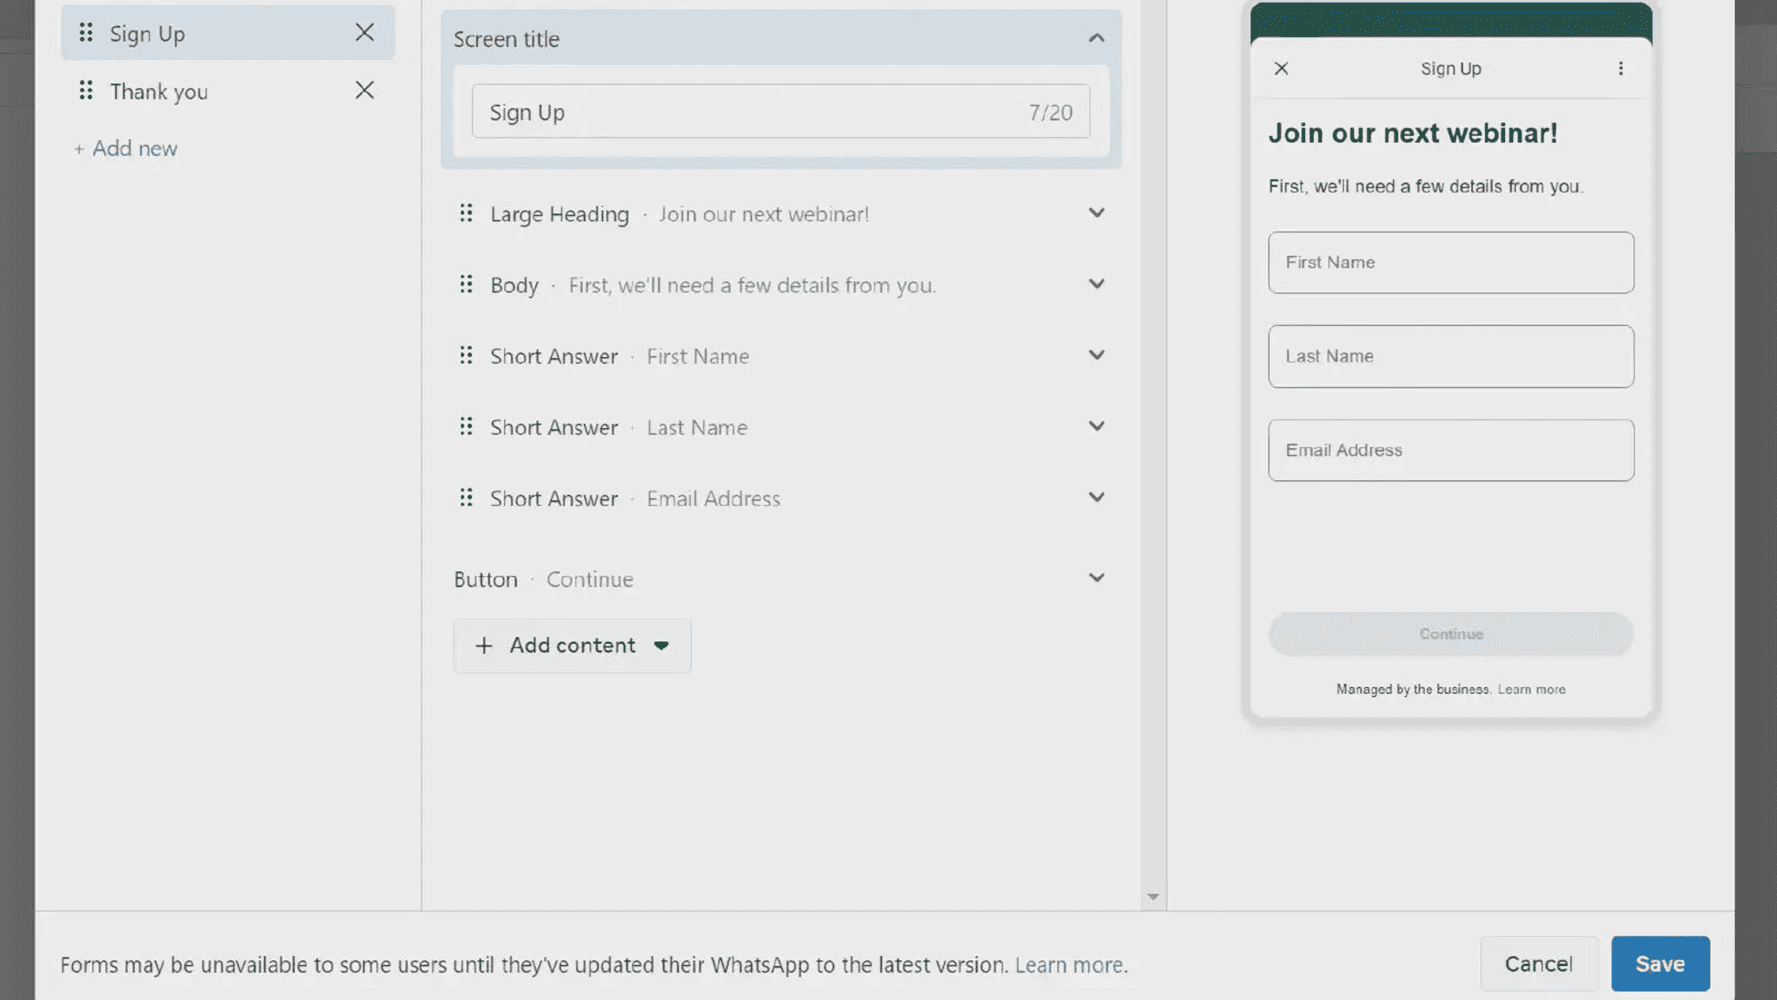Delete the Thank you screen using X
The image size is (1777, 1000).
pos(364,91)
